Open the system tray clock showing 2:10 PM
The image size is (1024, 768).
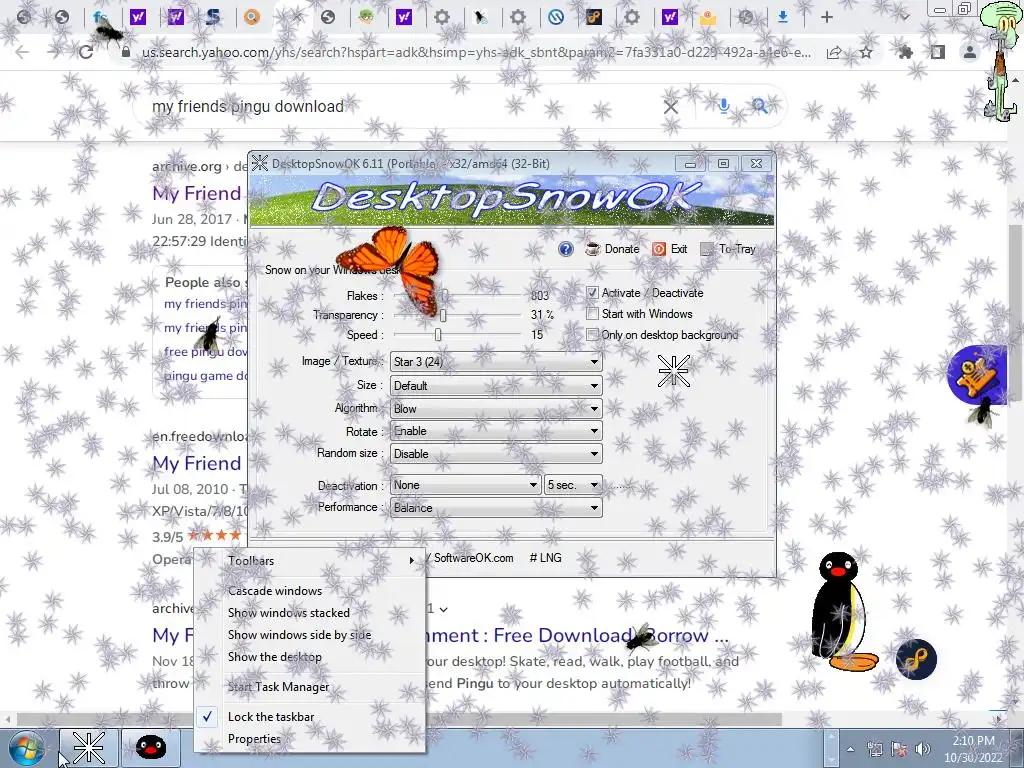coord(973,748)
